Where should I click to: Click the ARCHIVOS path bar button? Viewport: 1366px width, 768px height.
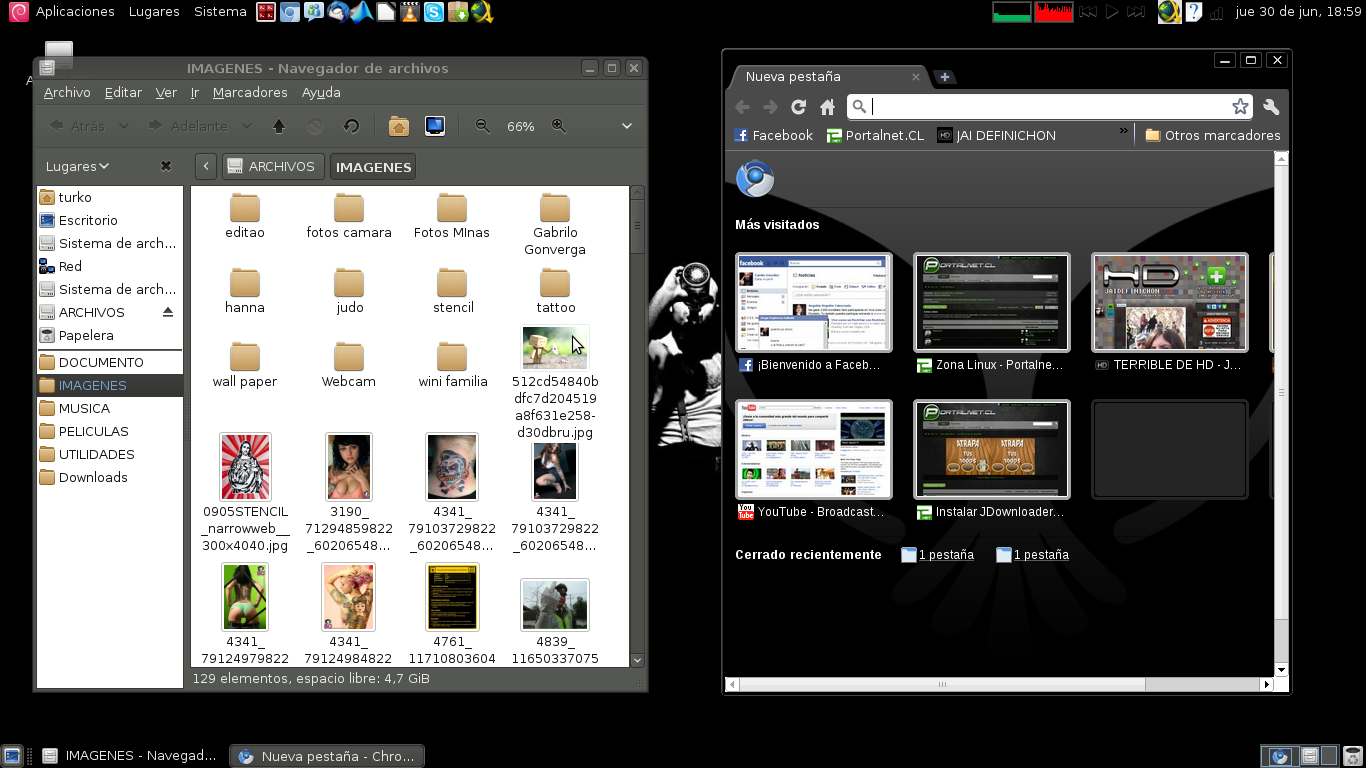pos(272,167)
